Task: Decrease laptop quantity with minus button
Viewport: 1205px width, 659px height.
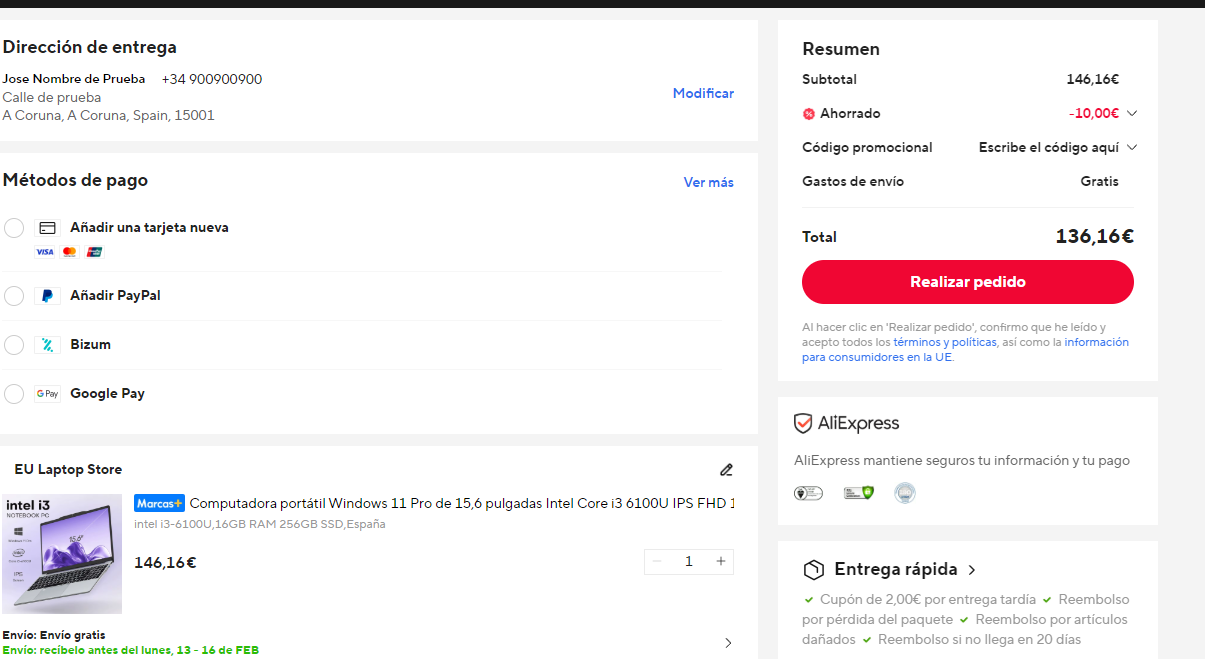Action: coord(657,561)
